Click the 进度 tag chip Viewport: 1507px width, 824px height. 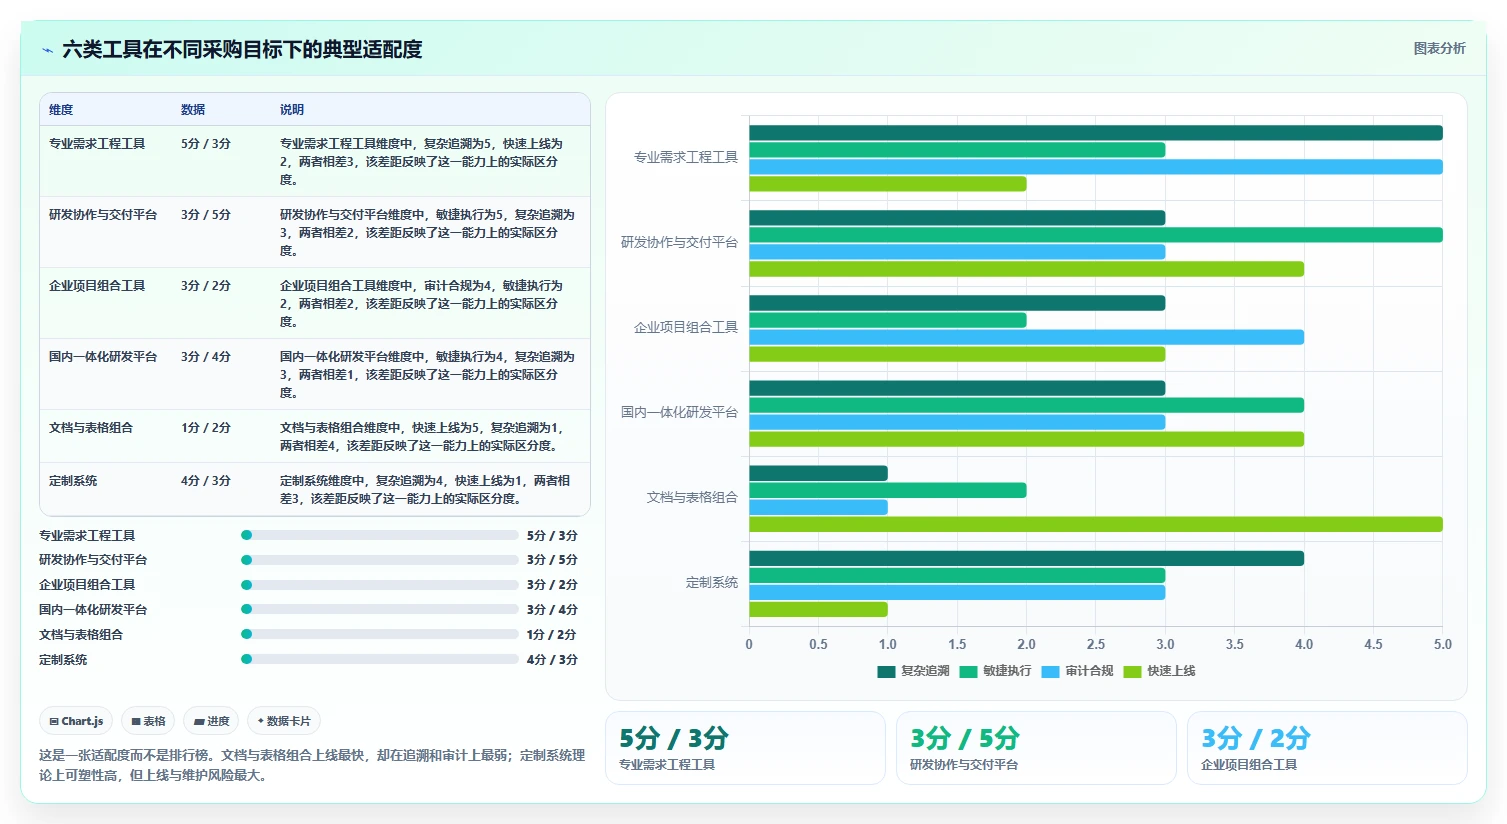coord(211,721)
